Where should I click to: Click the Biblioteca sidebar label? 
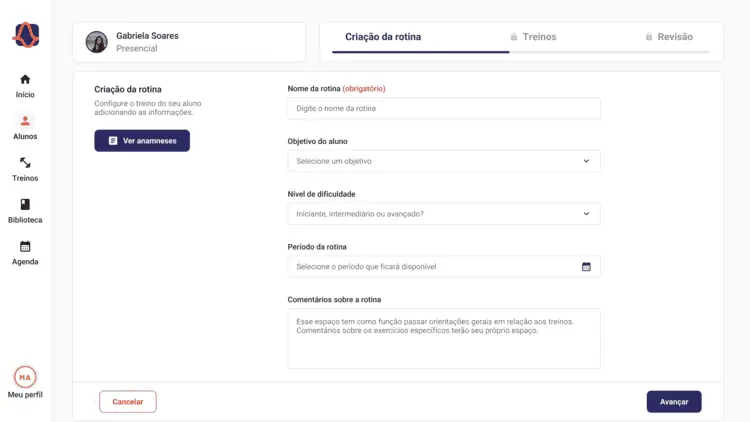[x=25, y=220]
